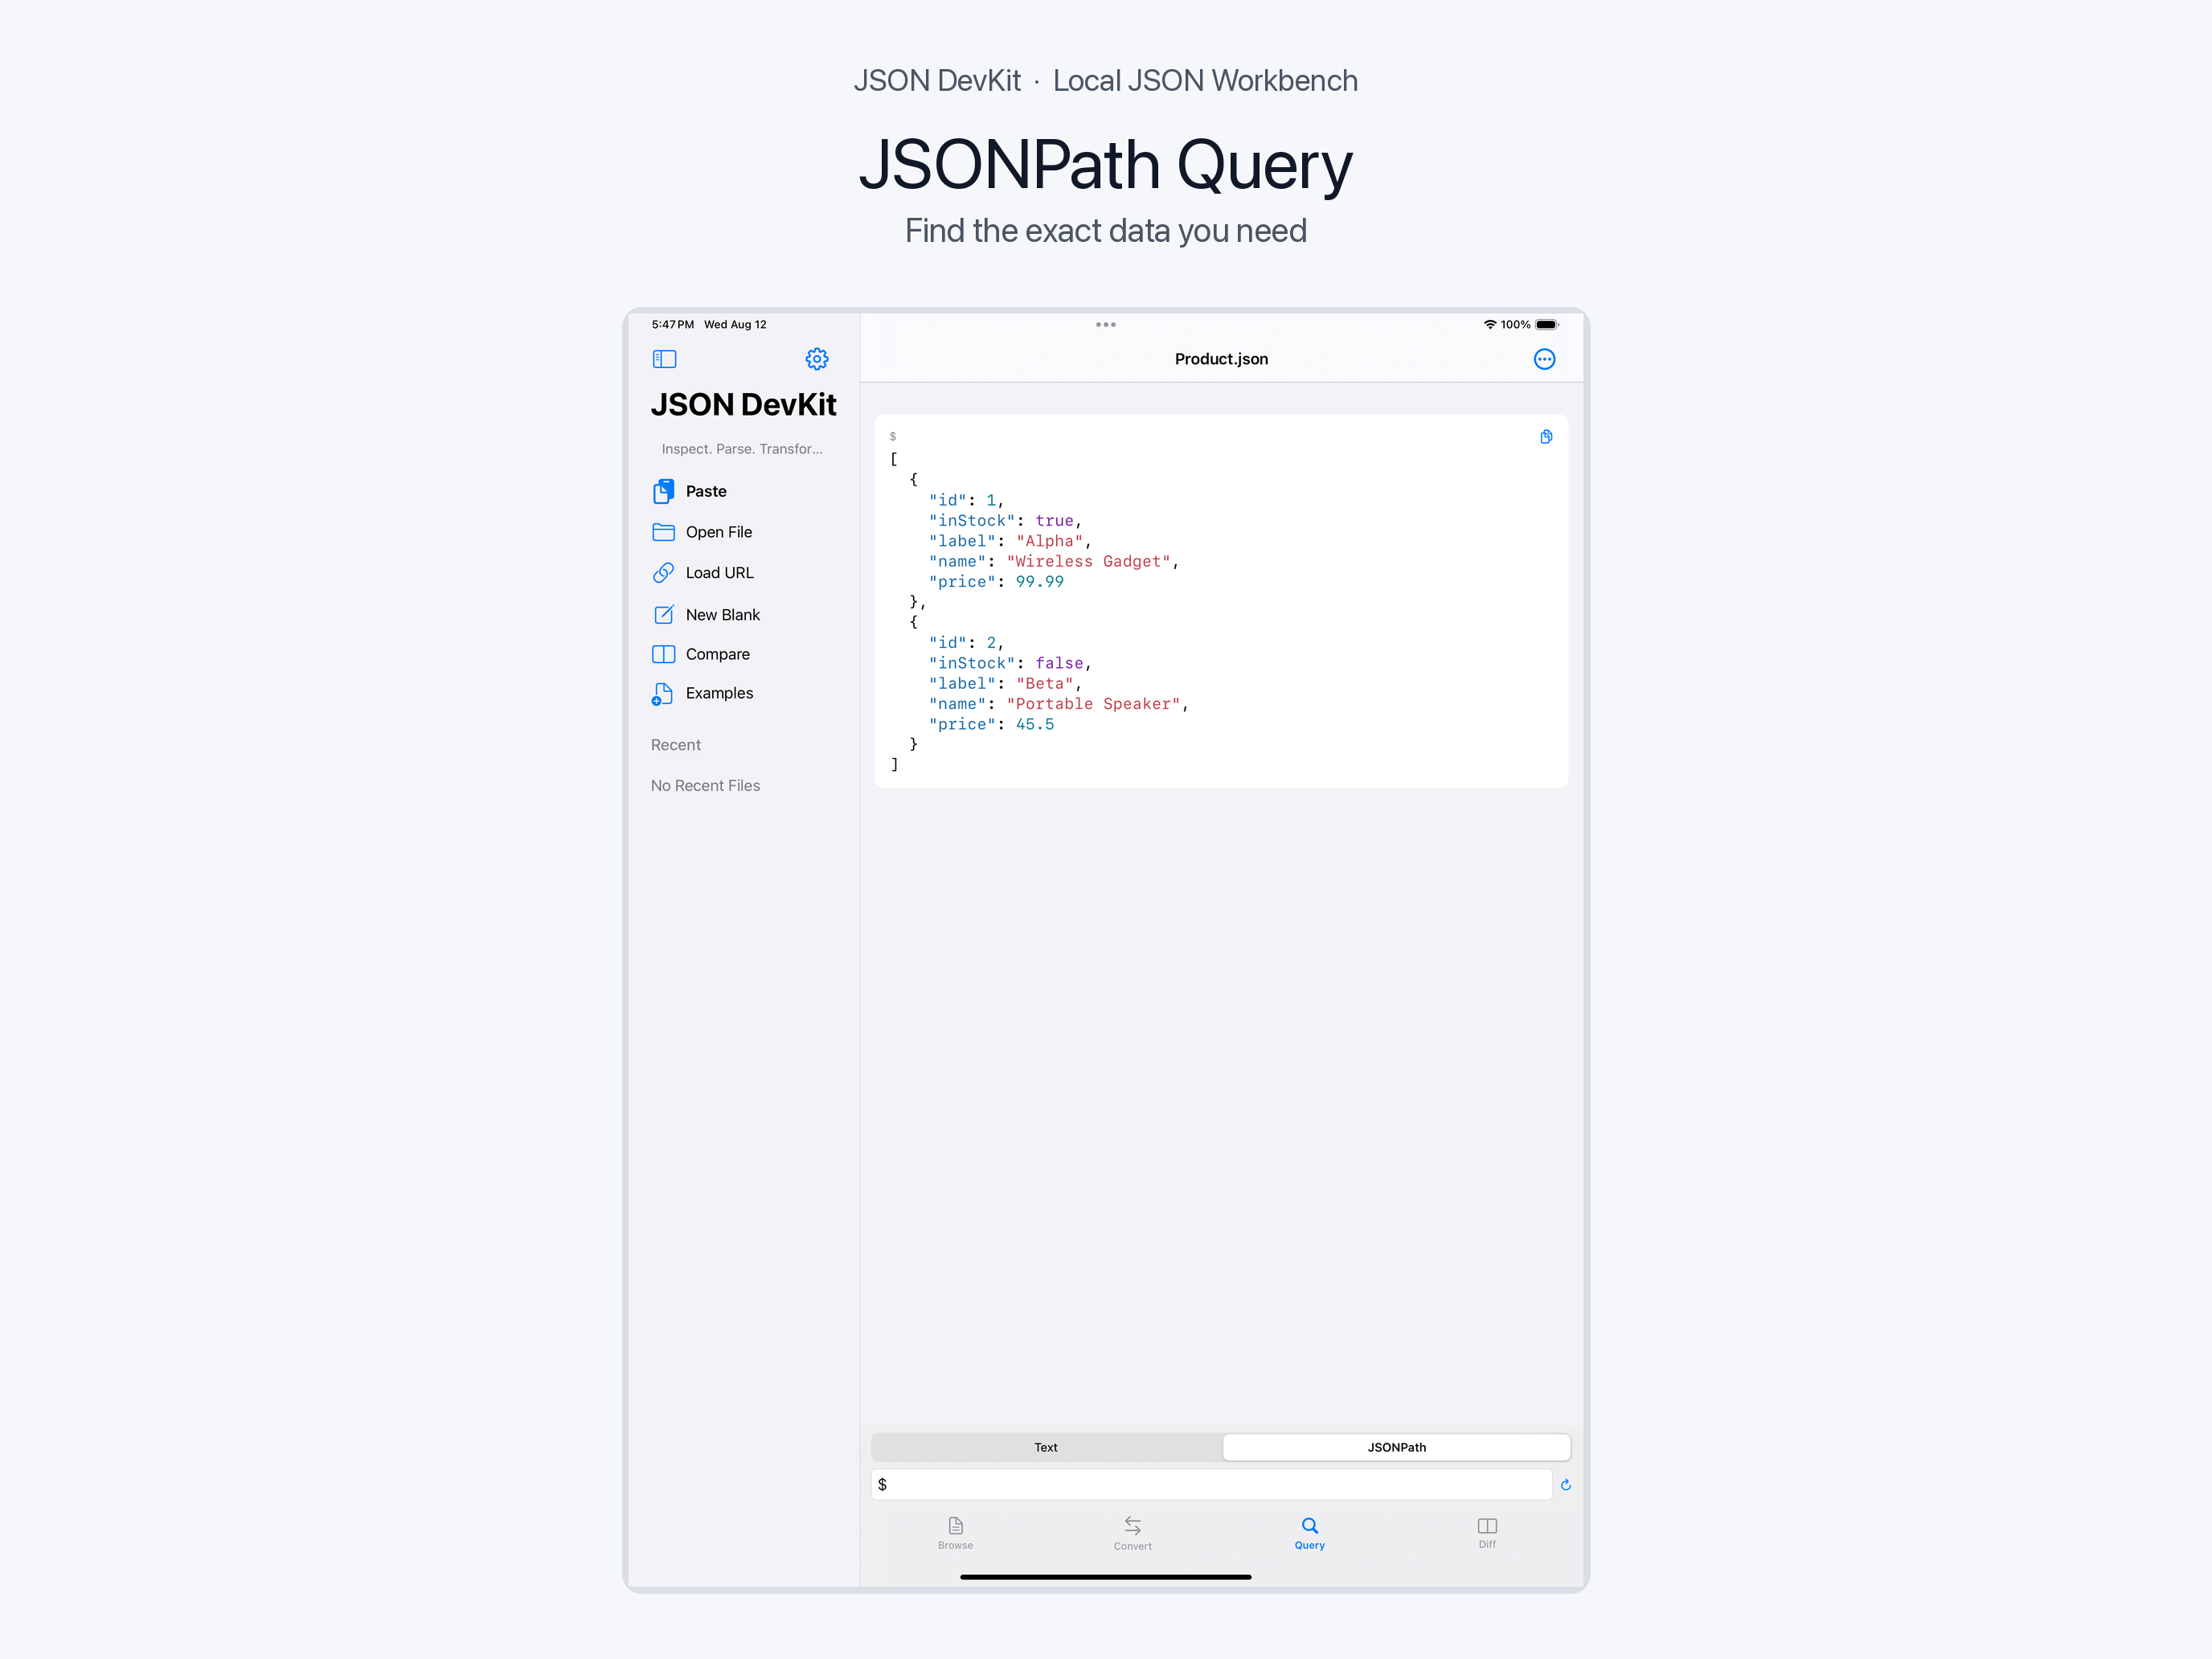Click the Examples document icon

click(662, 694)
